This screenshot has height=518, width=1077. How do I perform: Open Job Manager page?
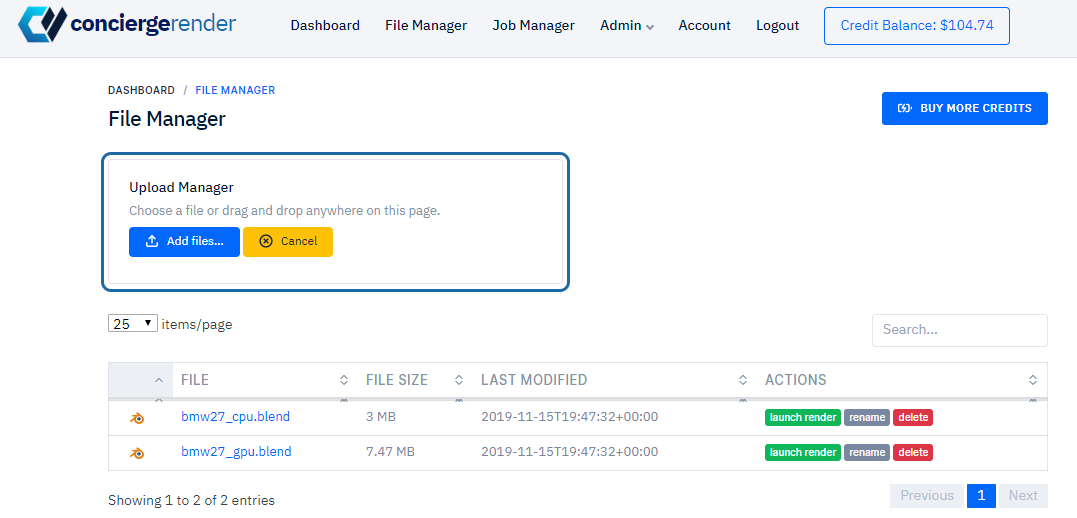pyautogui.click(x=534, y=25)
